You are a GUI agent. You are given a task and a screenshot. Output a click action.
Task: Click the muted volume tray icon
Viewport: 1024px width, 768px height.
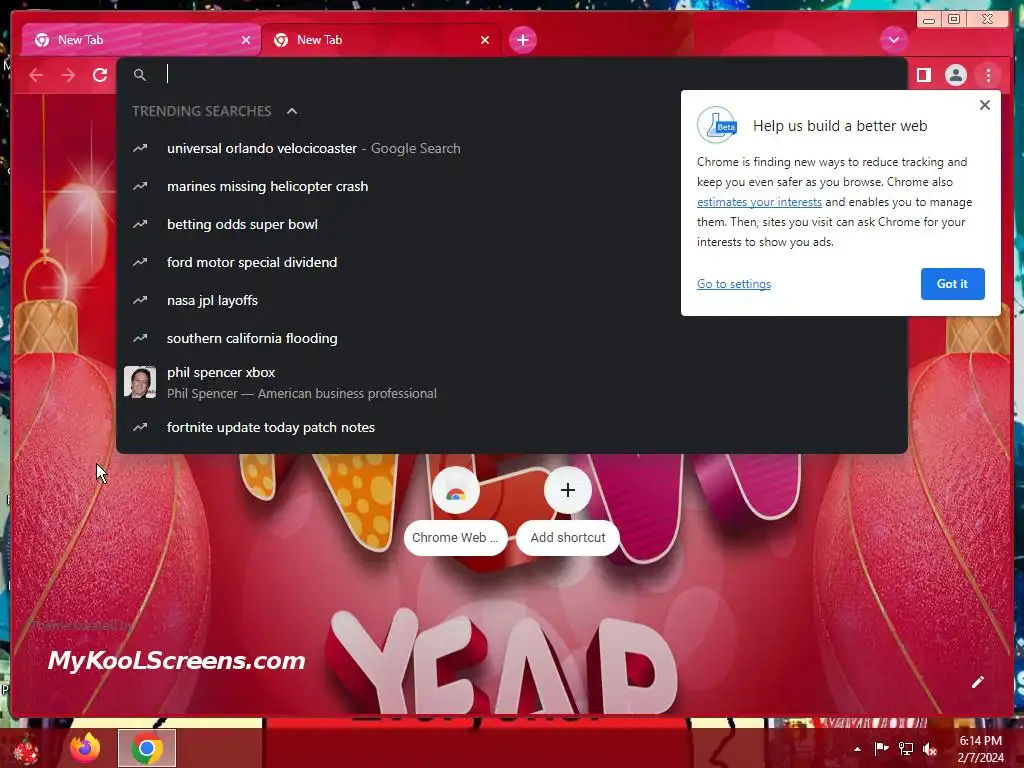[x=930, y=749]
